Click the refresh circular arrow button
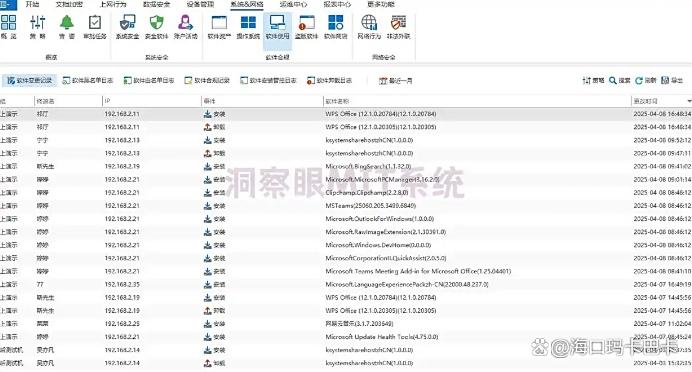 click(646, 80)
